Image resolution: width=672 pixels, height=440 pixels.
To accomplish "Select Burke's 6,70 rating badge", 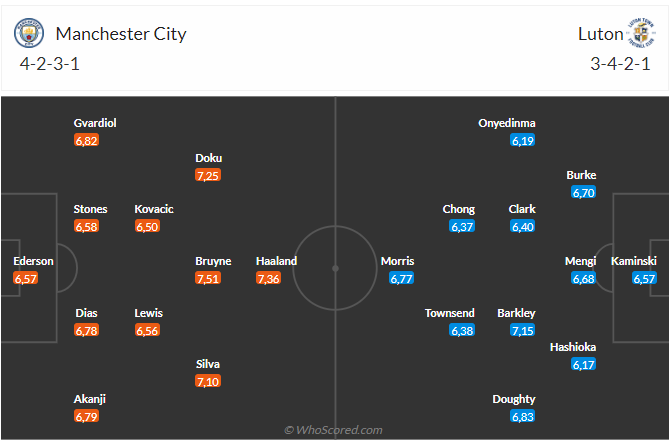I will point(583,193).
